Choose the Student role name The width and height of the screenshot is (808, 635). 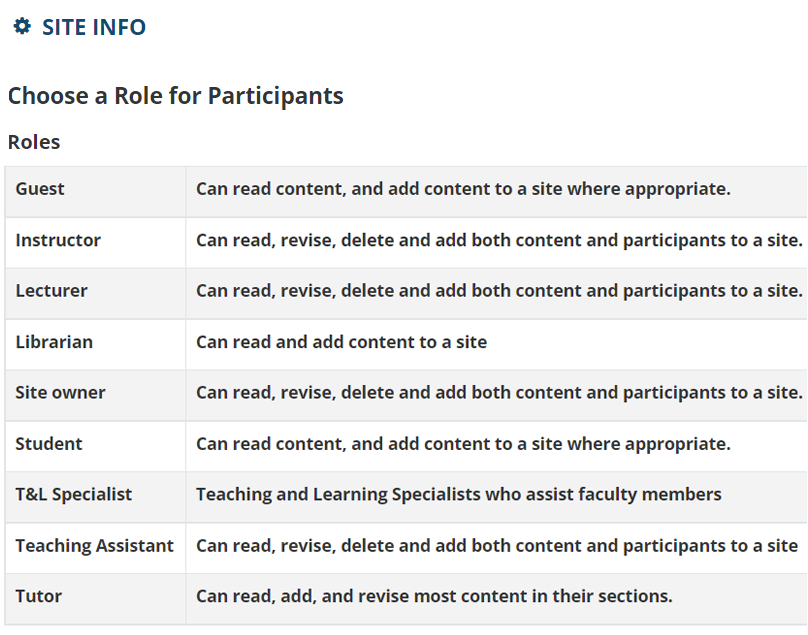49,444
